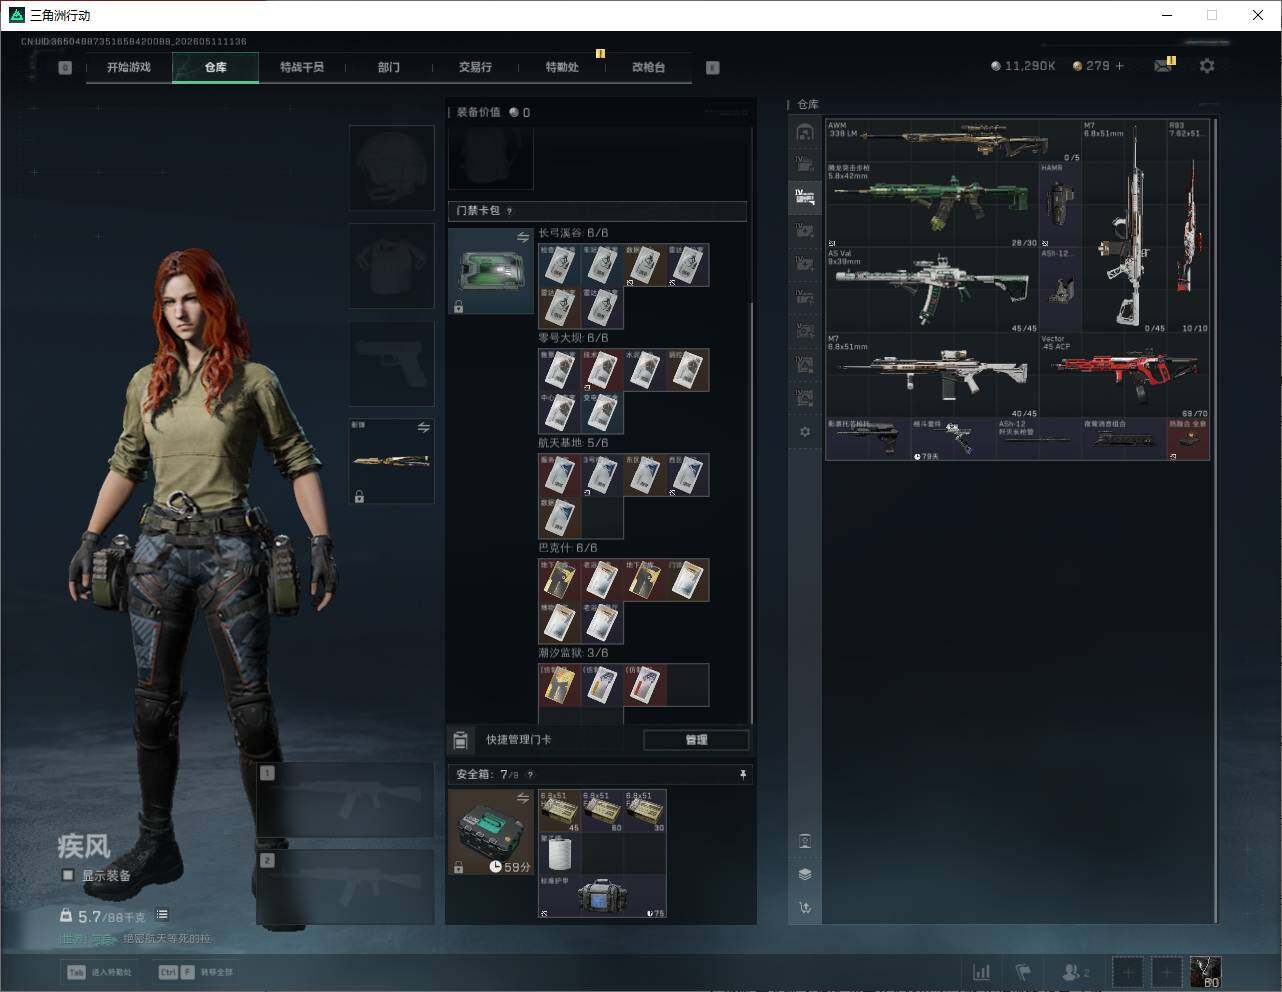Show the 门禁卡包 help tooltip
This screenshot has height=992, width=1282.
[510, 211]
